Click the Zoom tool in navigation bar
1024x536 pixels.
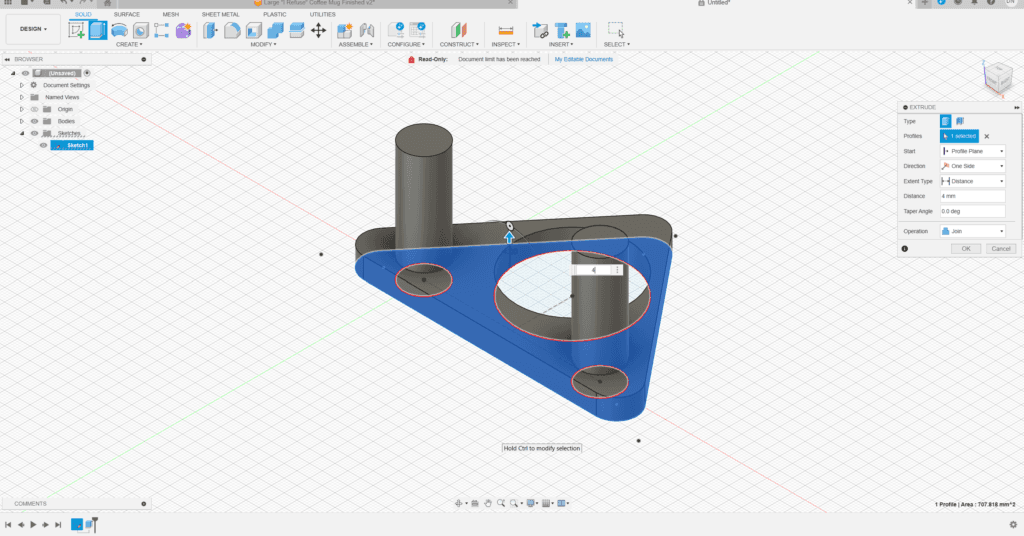(x=501, y=503)
